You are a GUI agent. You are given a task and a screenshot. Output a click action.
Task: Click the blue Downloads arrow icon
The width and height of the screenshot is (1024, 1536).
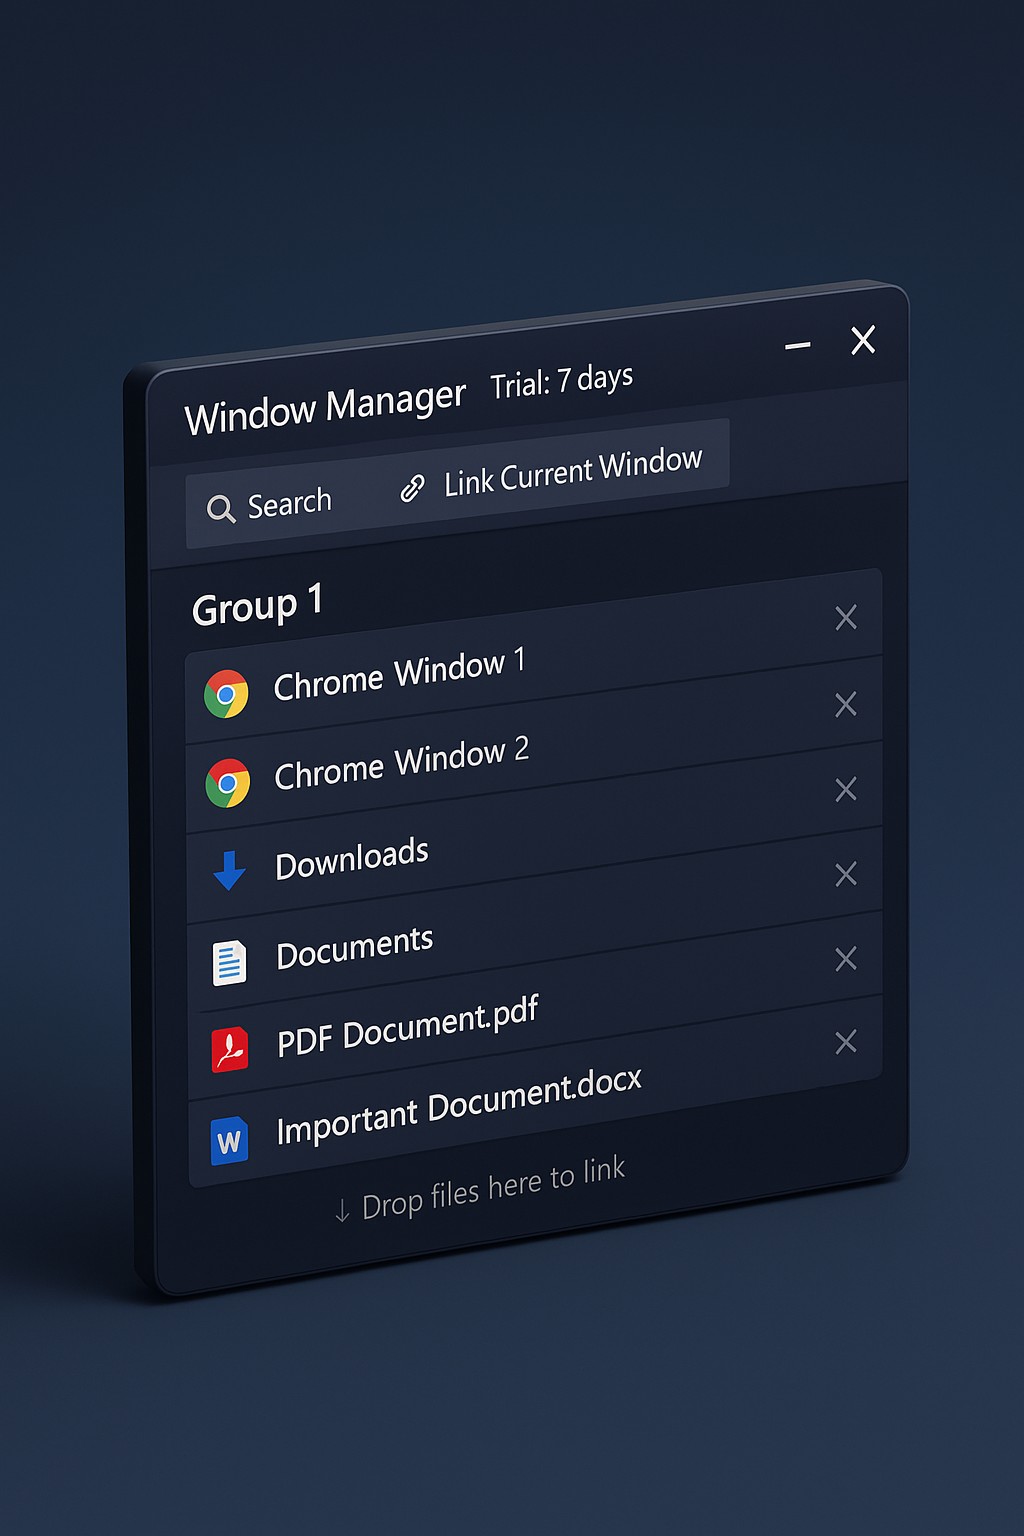230,869
